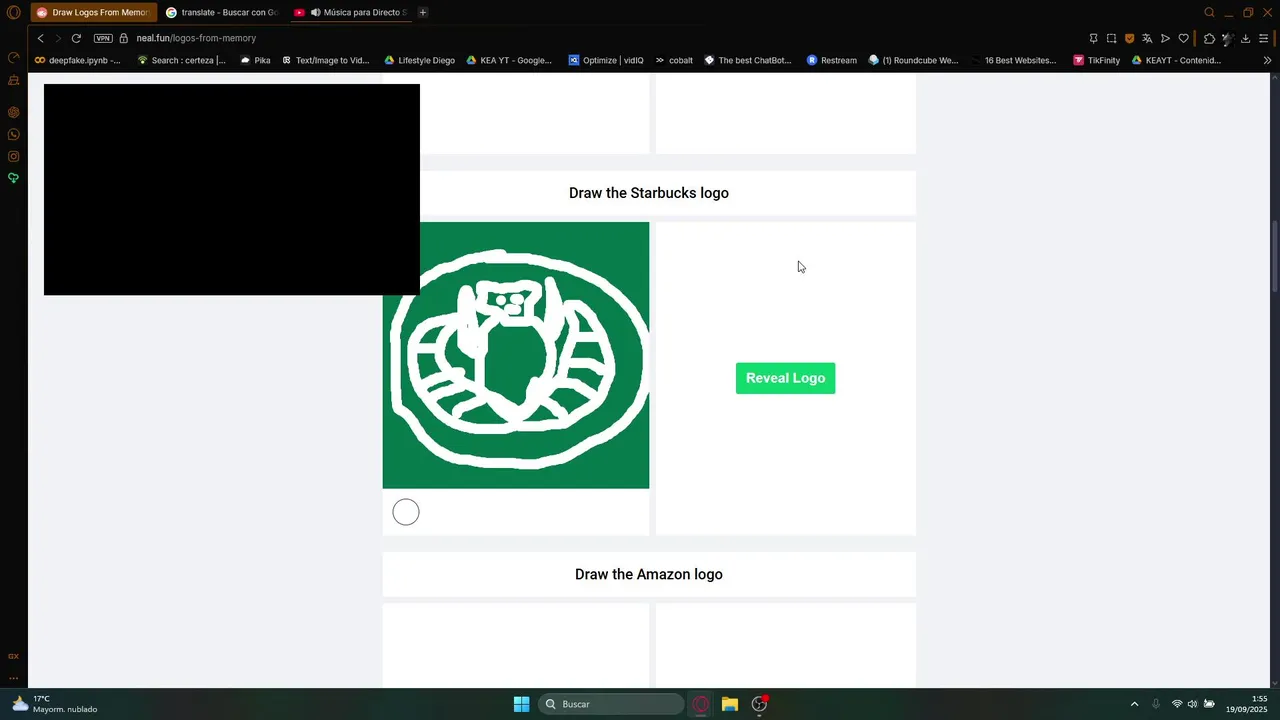Expand the bookmarks overflow chevron
This screenshot has height=720, width=1280.
(1268, 60)
